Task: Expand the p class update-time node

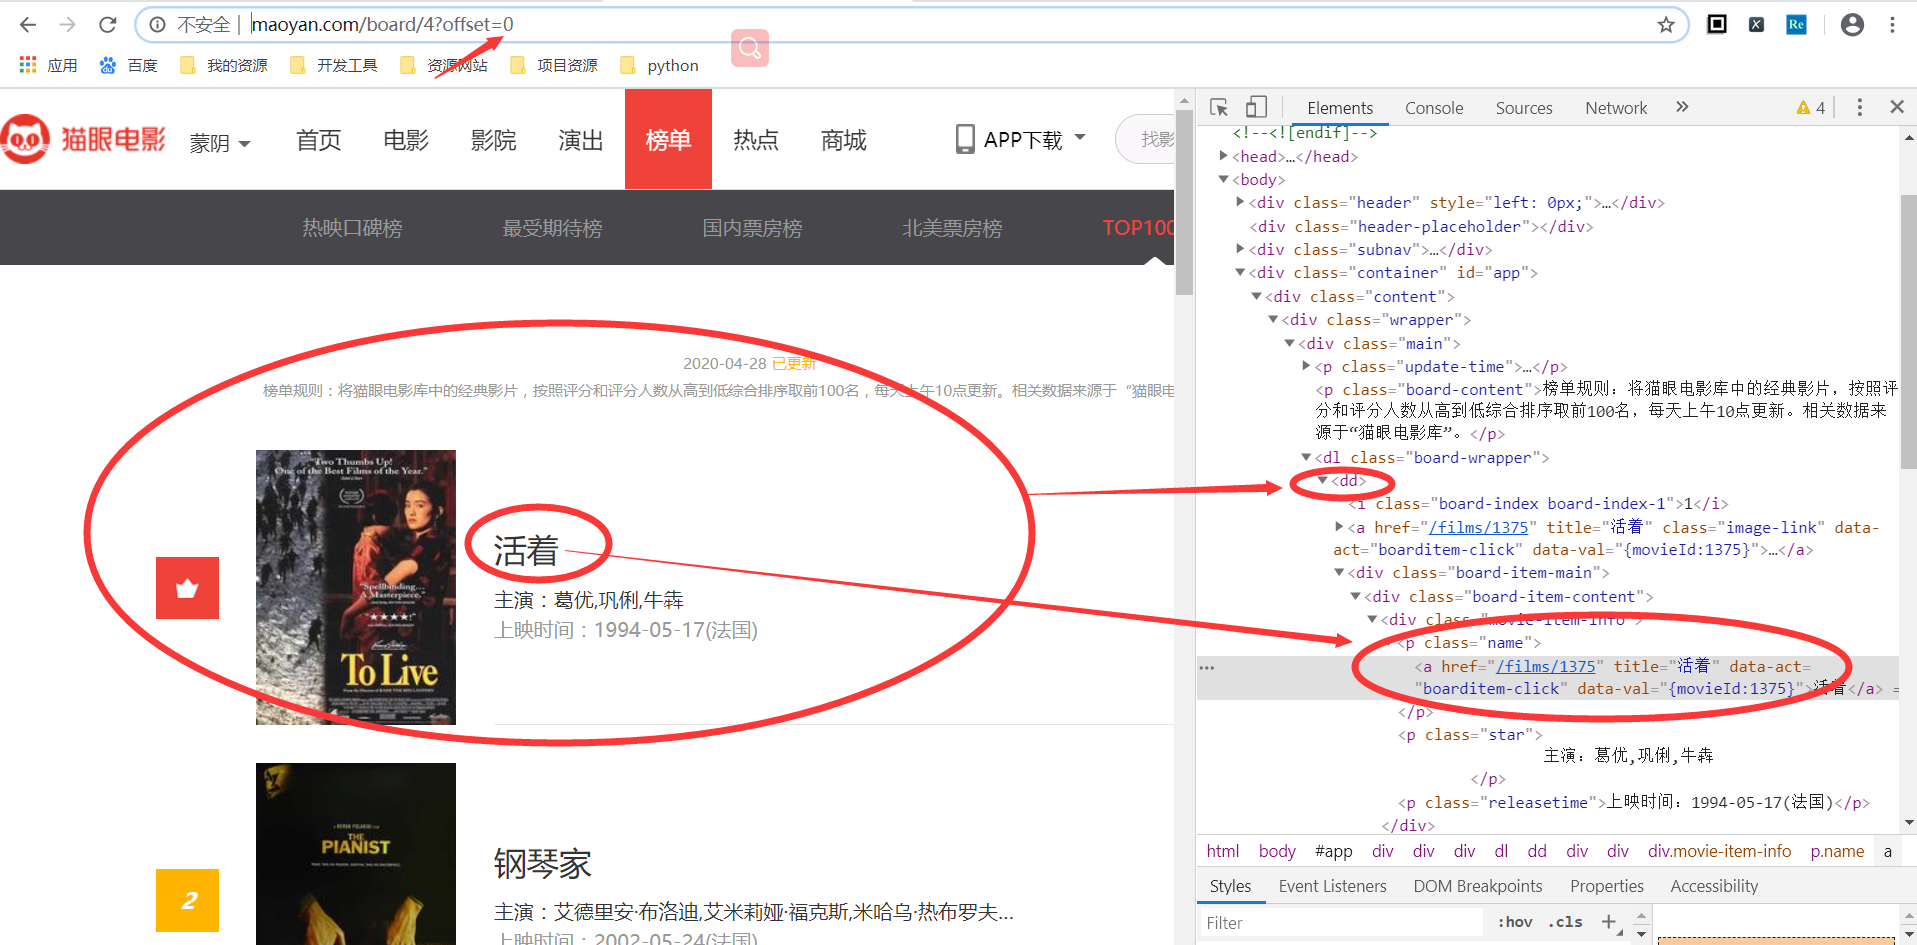Action: tap(1306, 366)
